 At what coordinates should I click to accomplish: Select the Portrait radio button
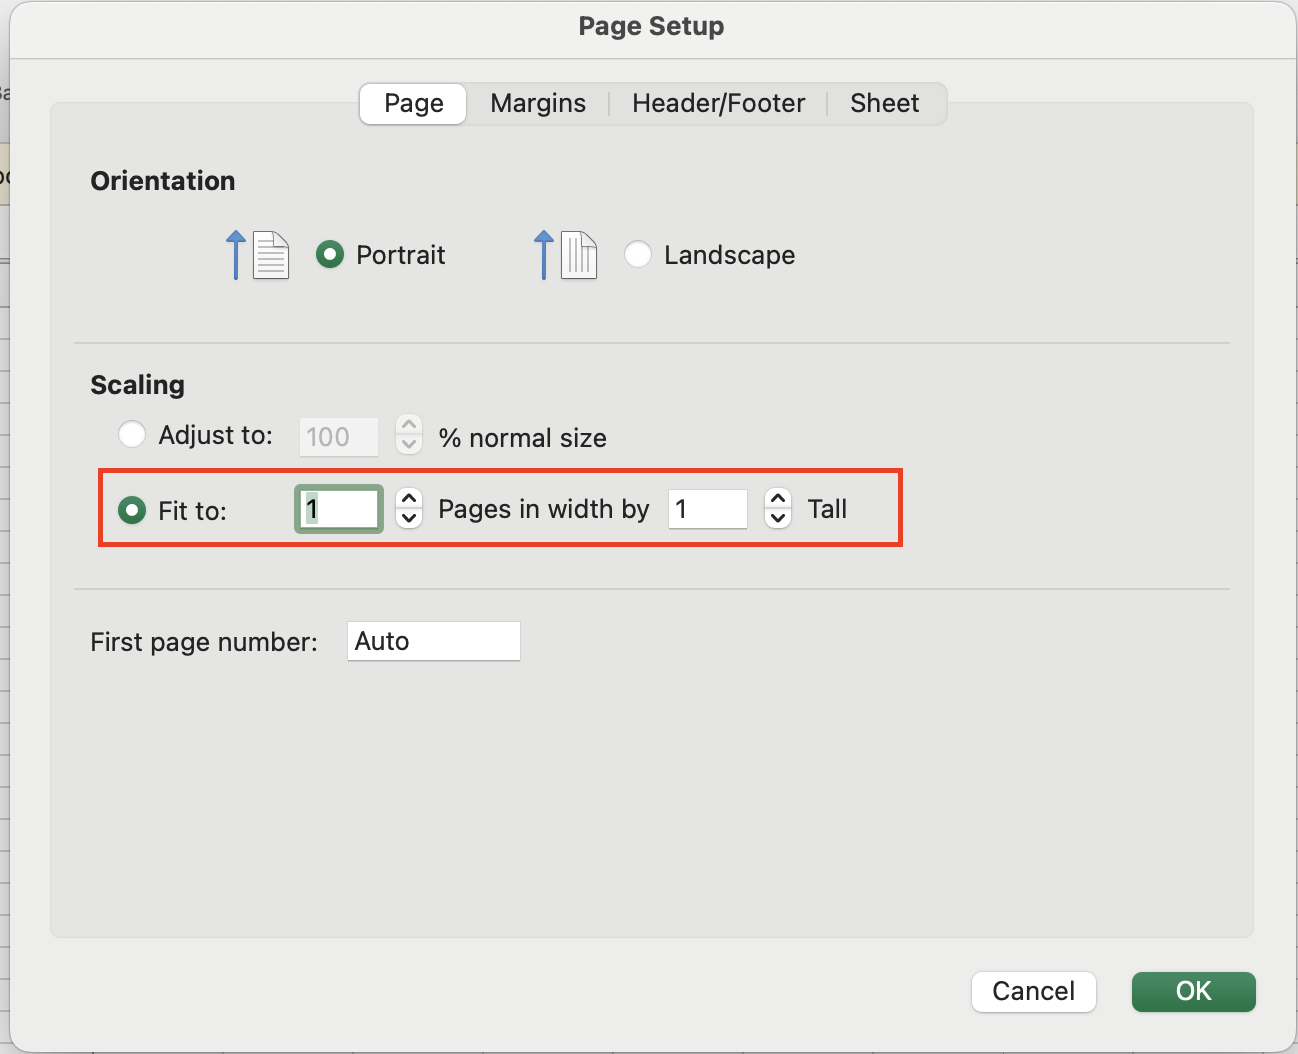pyautogui.click(x=330, y=255)
